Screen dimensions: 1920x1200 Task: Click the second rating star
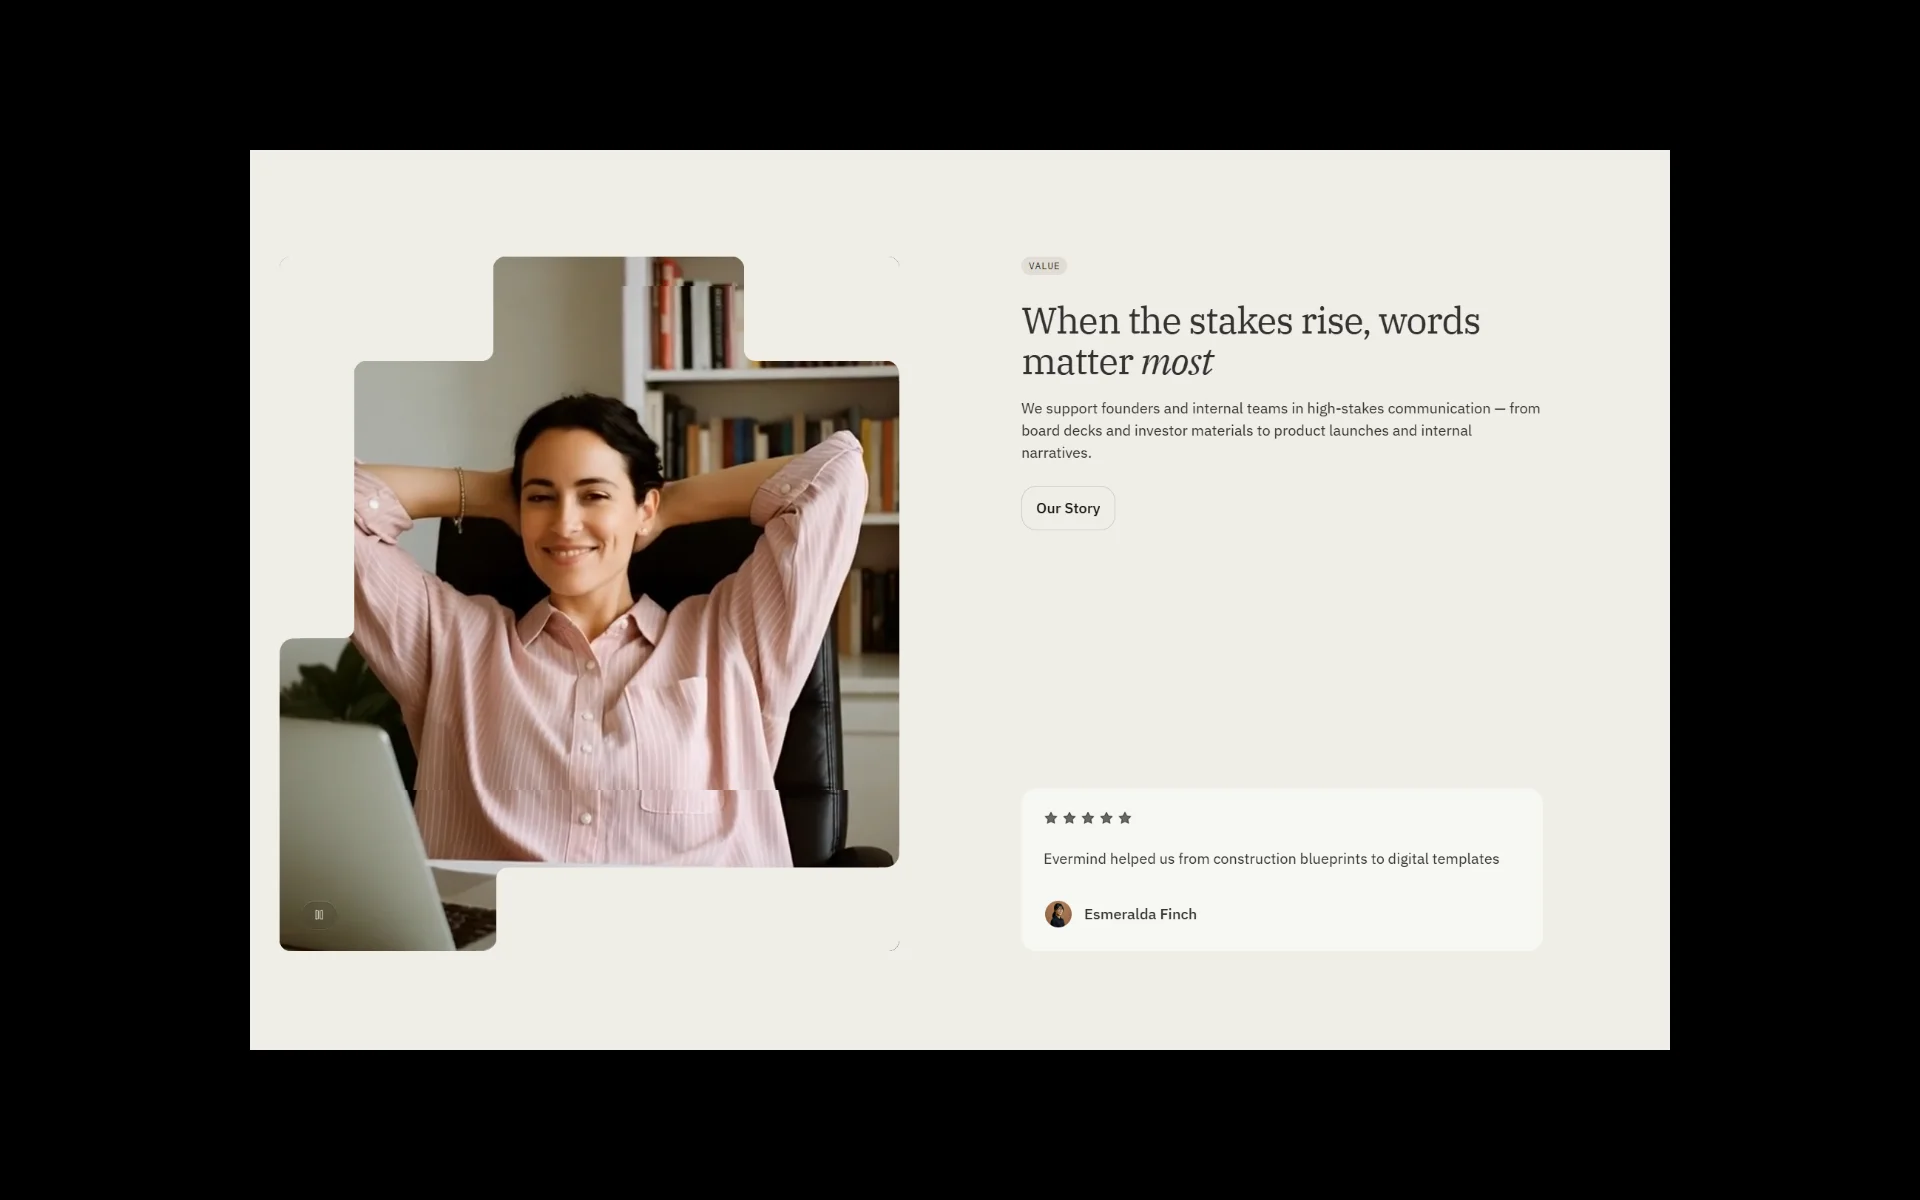1069,818
